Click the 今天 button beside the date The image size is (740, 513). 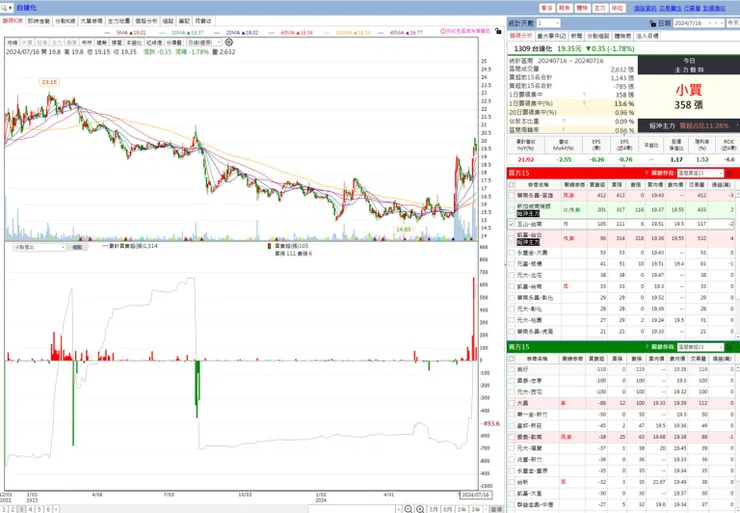(733, 23)
